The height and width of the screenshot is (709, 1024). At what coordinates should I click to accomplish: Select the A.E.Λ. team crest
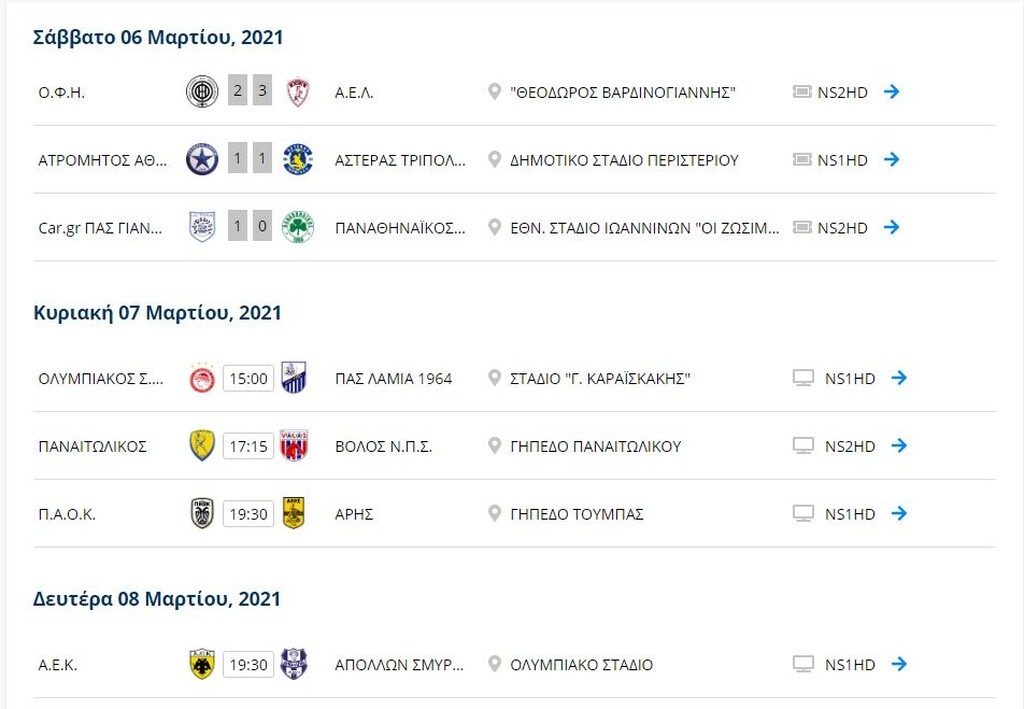click(x=297, y=91)
